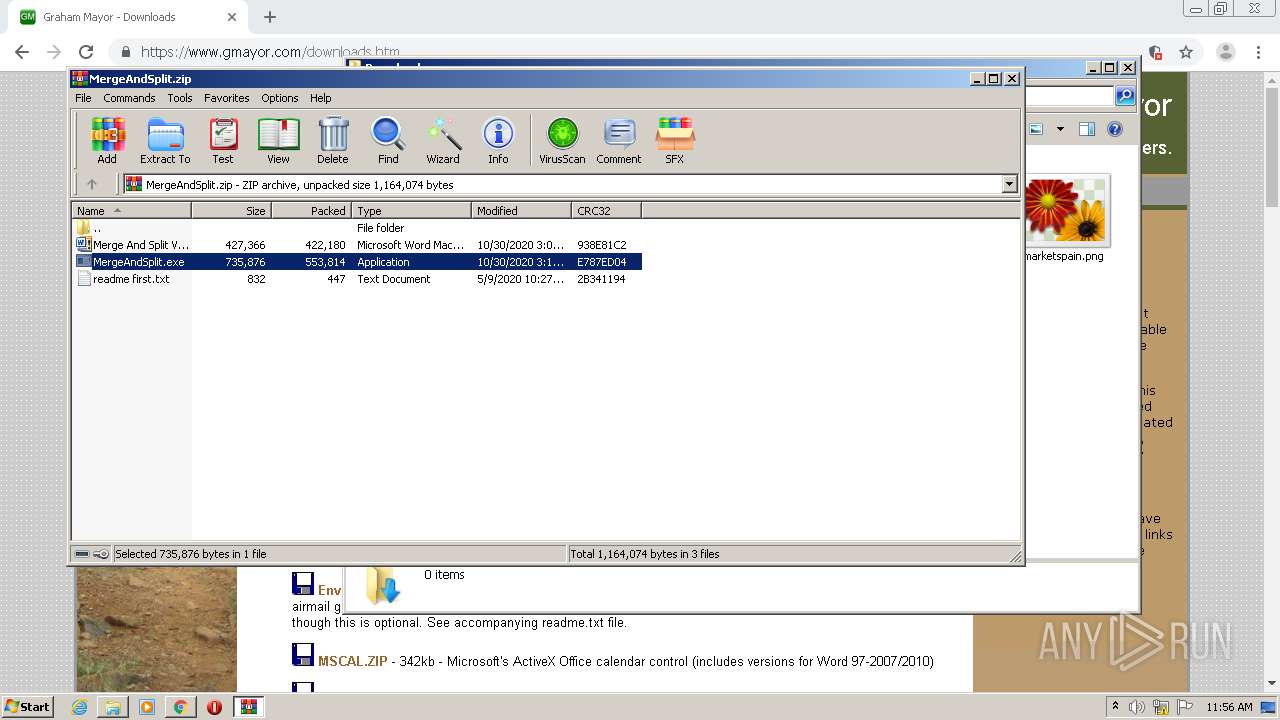The image size is (1280, 720).
Task: Sort by the Type column header
Action: [411, 211]
